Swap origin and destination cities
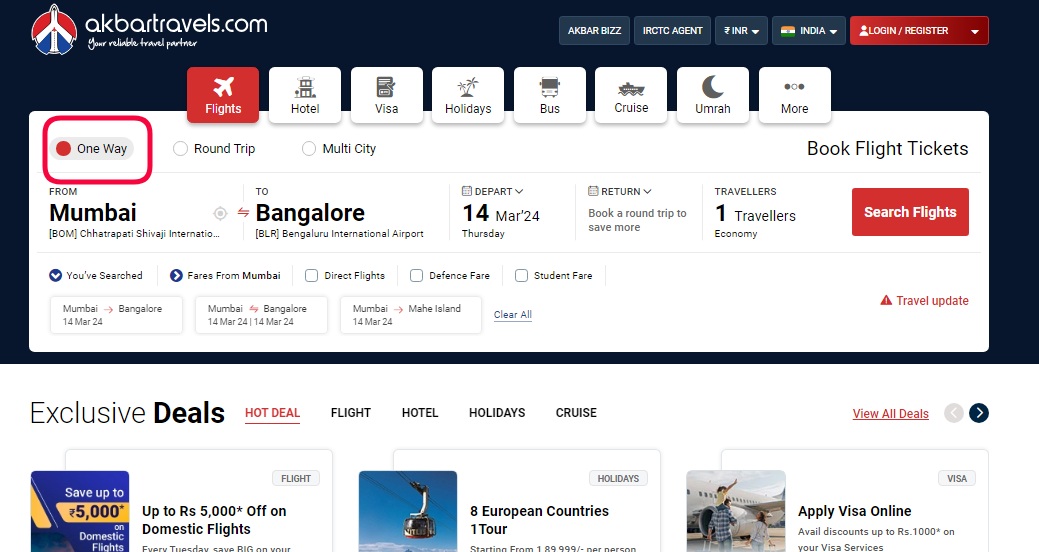Viewport: 1039px width, 552px height. pos(243,212)
